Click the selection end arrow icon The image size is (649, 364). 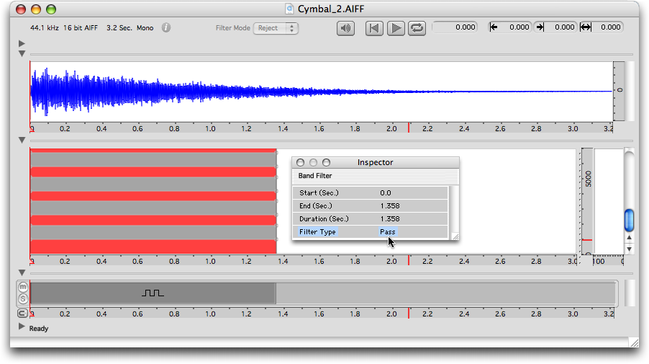coord(539,27)
